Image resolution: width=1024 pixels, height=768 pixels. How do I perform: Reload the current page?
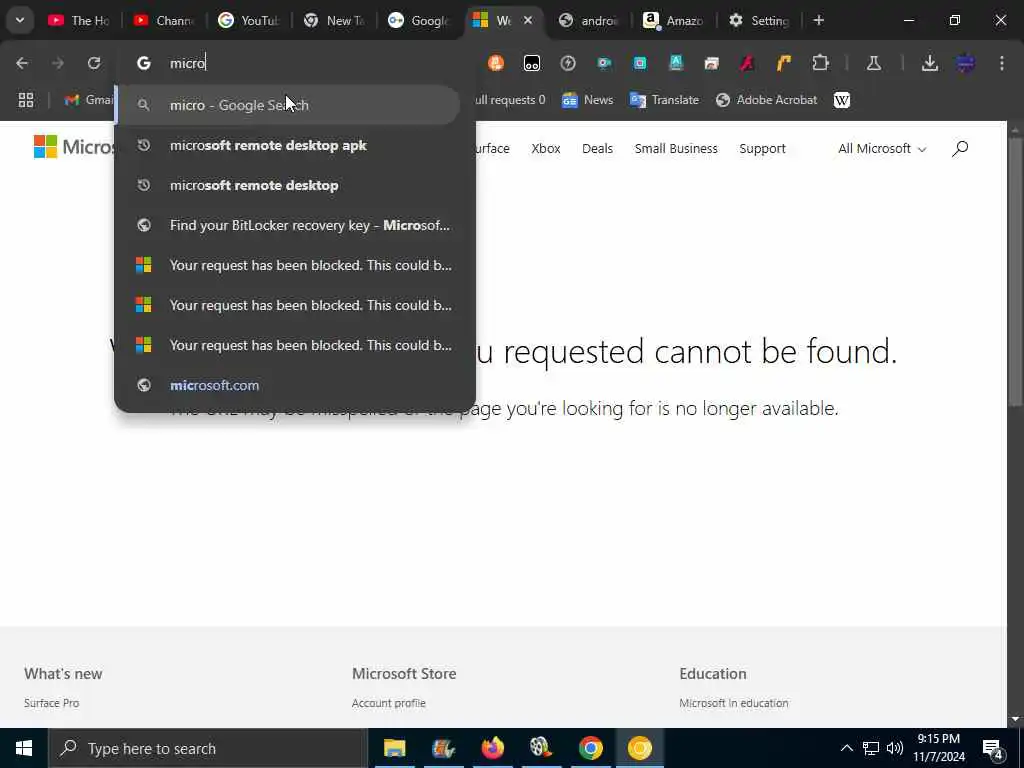click(x=94, y=63)
